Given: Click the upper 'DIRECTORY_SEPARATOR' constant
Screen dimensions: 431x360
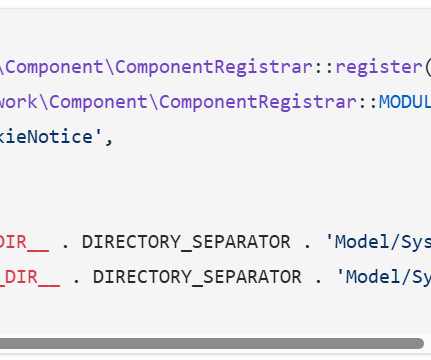Looking at the screenshot, I should click(x=186, y=242).
